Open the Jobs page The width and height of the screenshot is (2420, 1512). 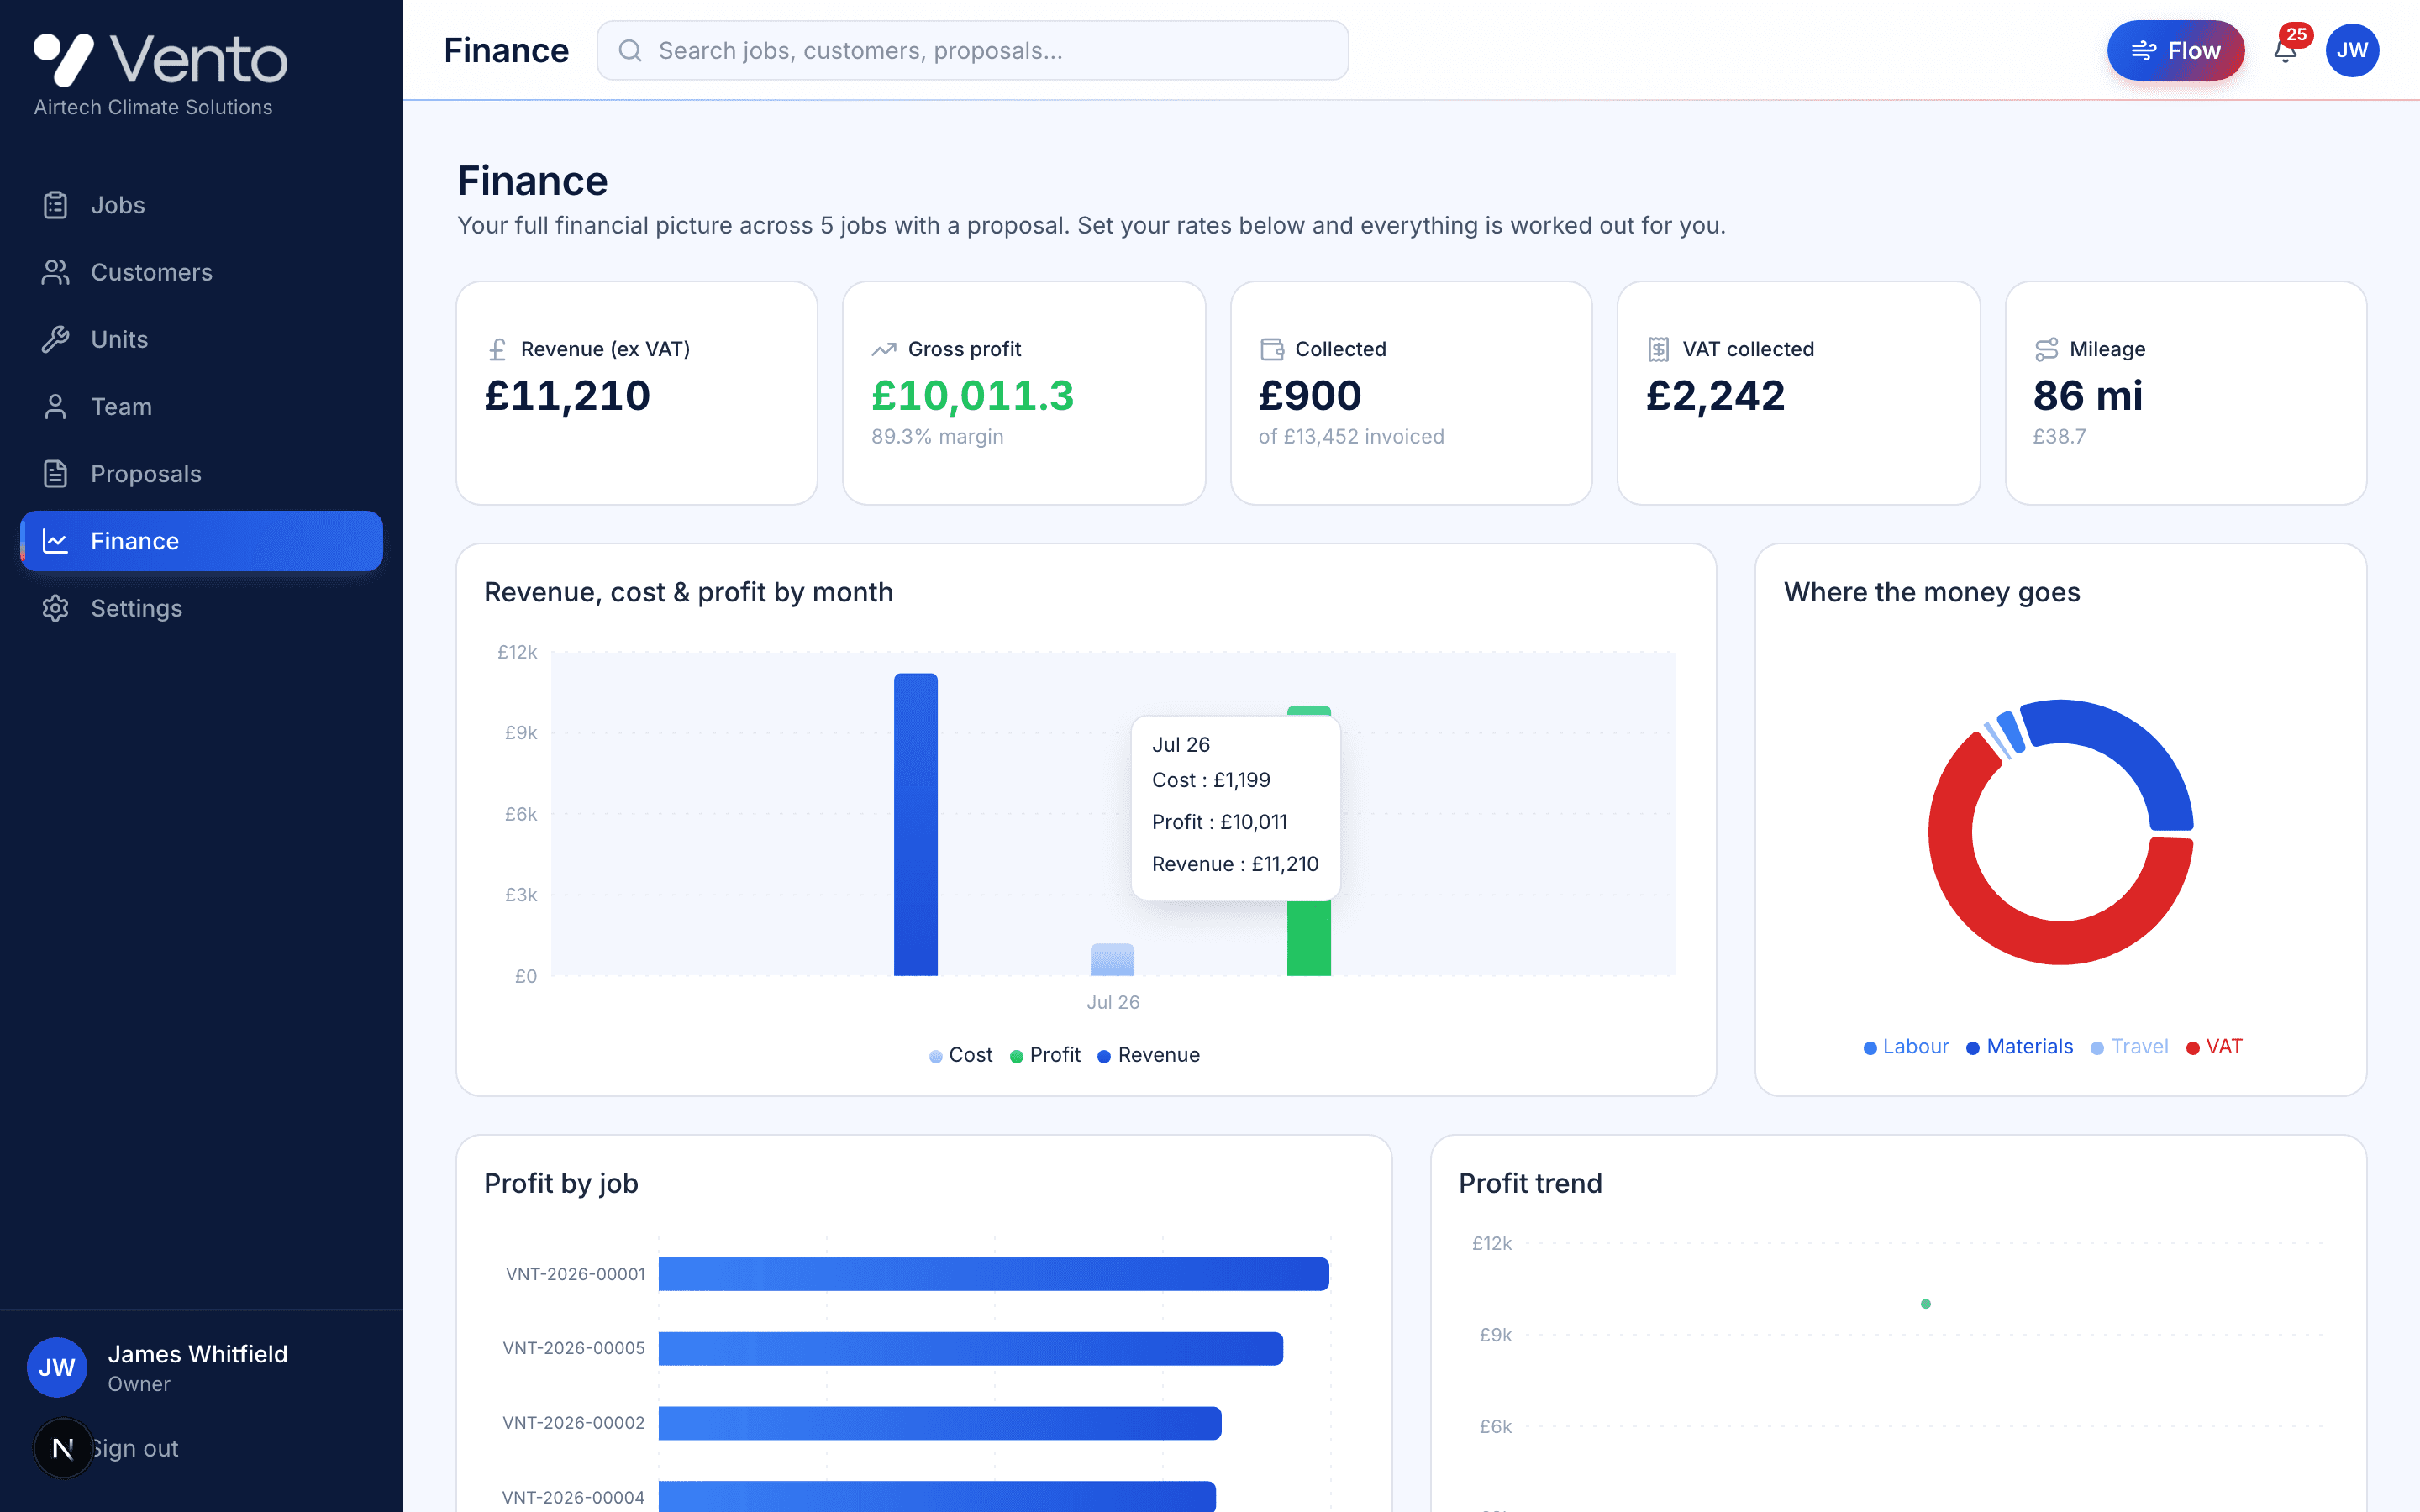click(201, 205)
